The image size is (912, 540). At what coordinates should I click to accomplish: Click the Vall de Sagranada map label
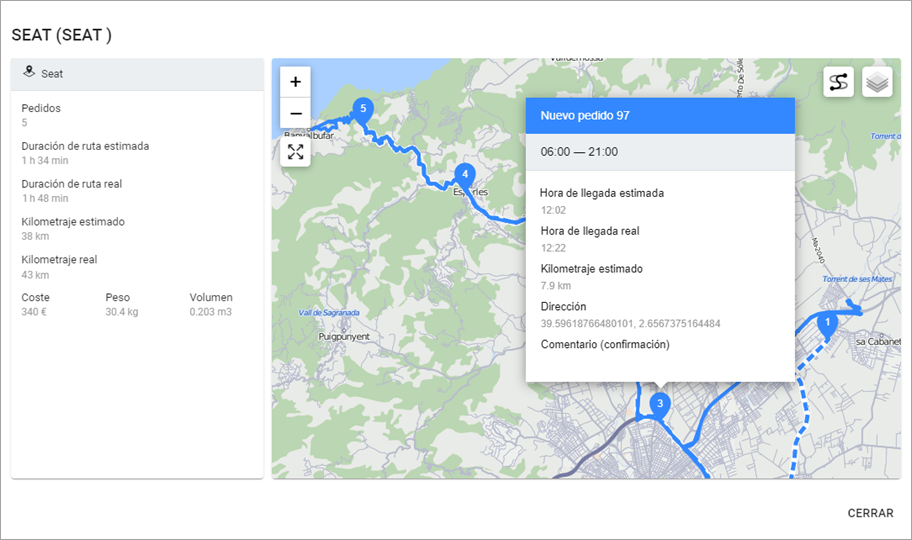click(x=329, y=312)
